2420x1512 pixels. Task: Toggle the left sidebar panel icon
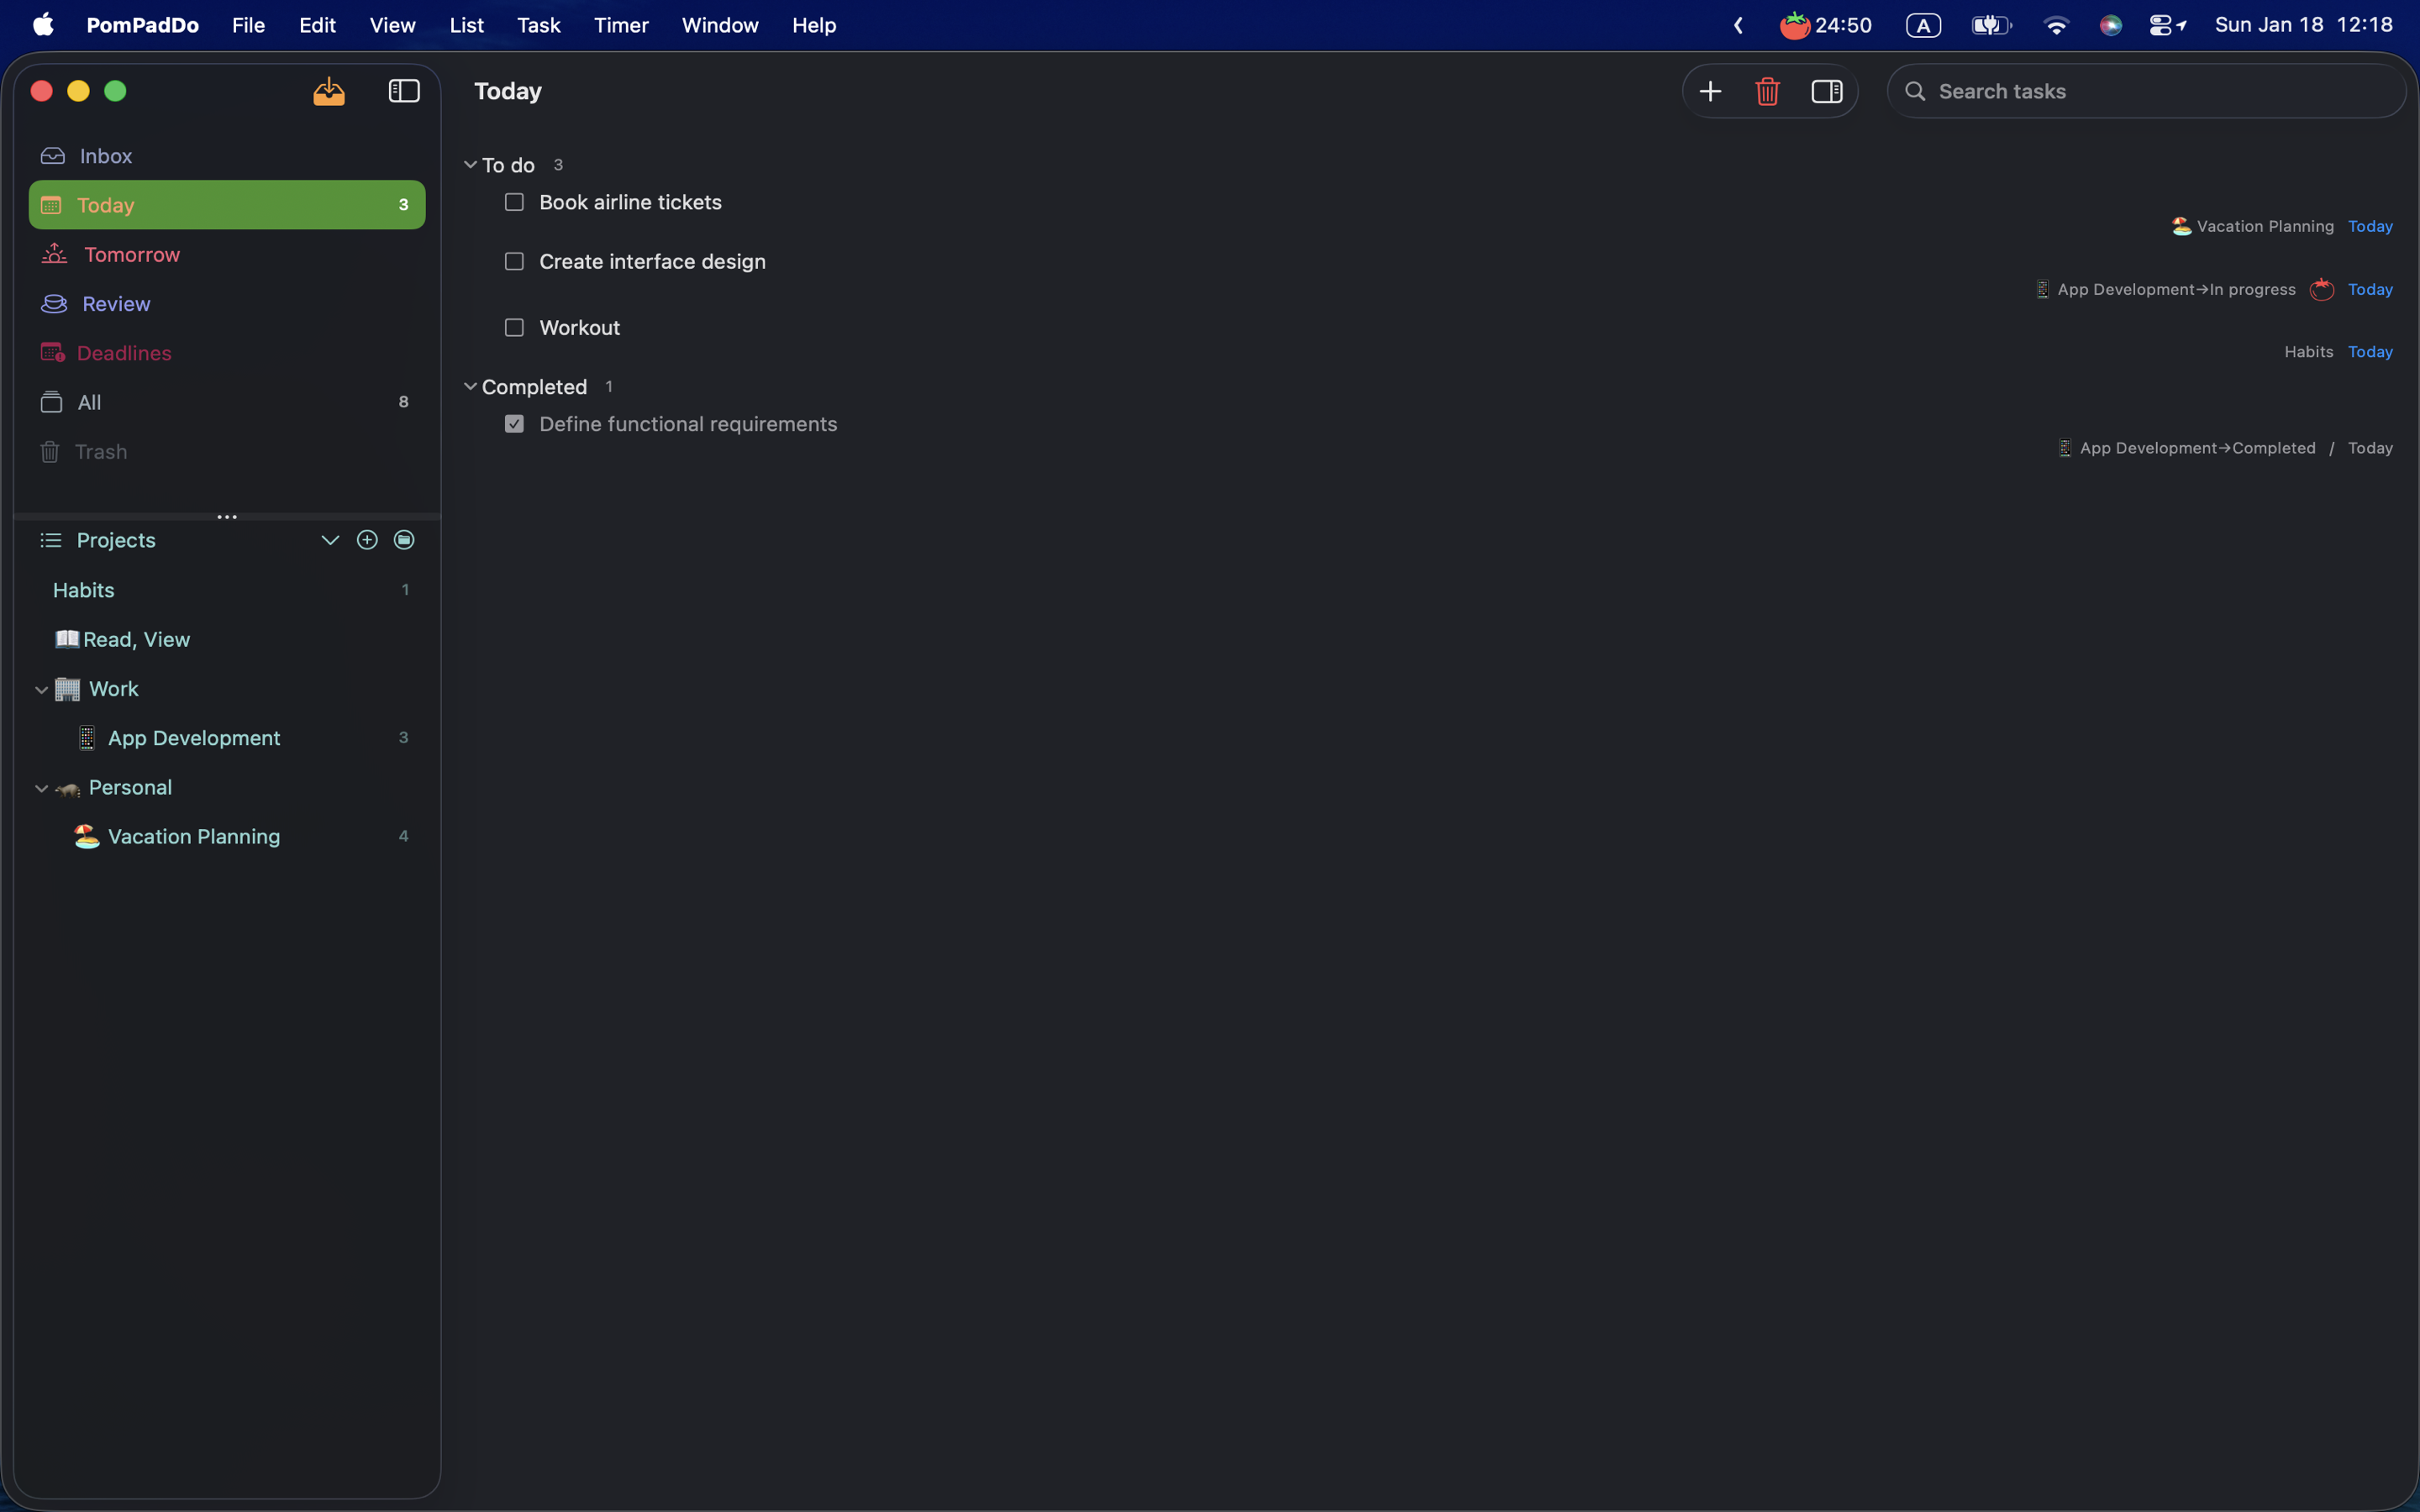coord(404,91)
